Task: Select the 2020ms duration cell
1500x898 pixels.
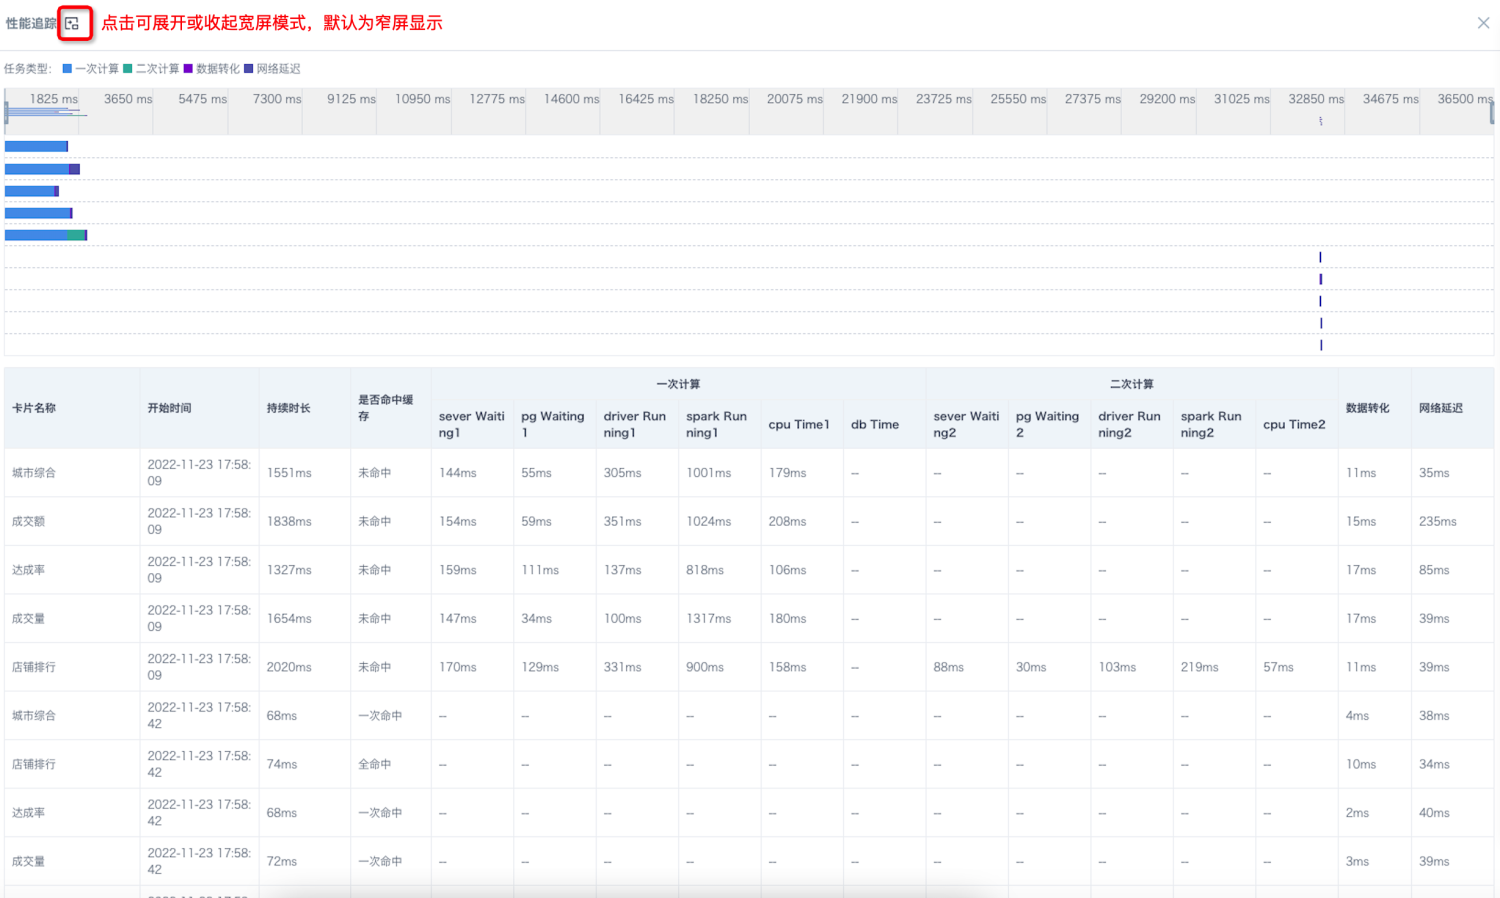Action: 289,667
